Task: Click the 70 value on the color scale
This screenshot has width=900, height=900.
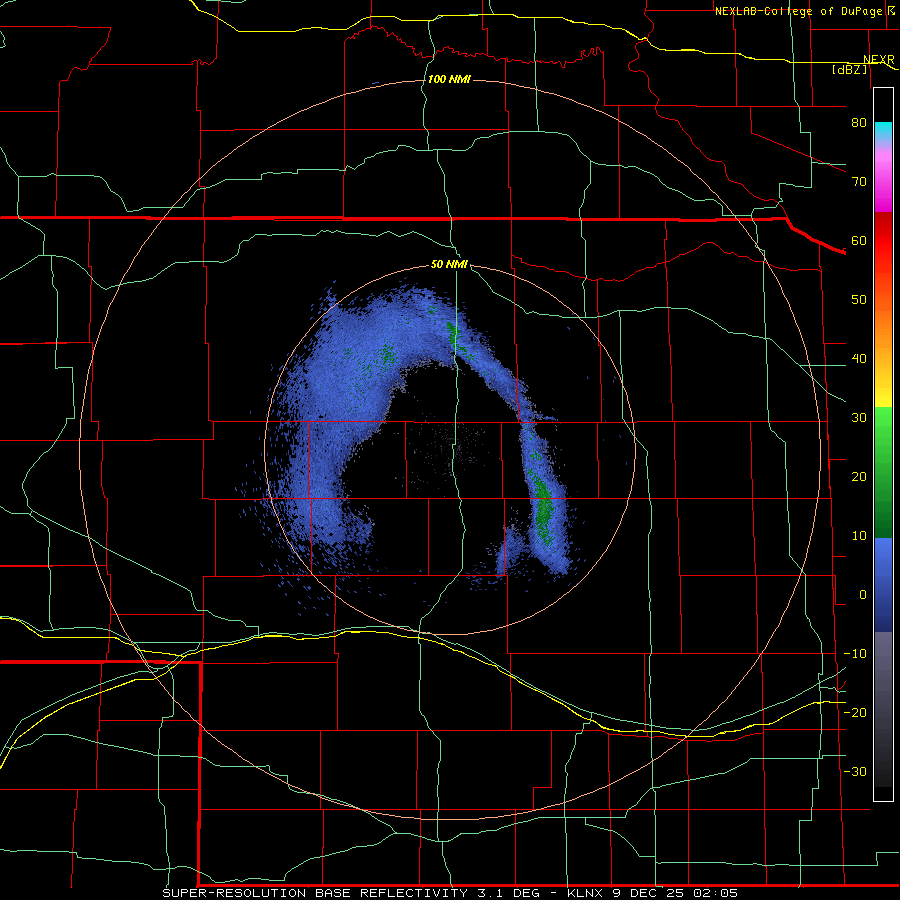Action: (x=859, y=182)
